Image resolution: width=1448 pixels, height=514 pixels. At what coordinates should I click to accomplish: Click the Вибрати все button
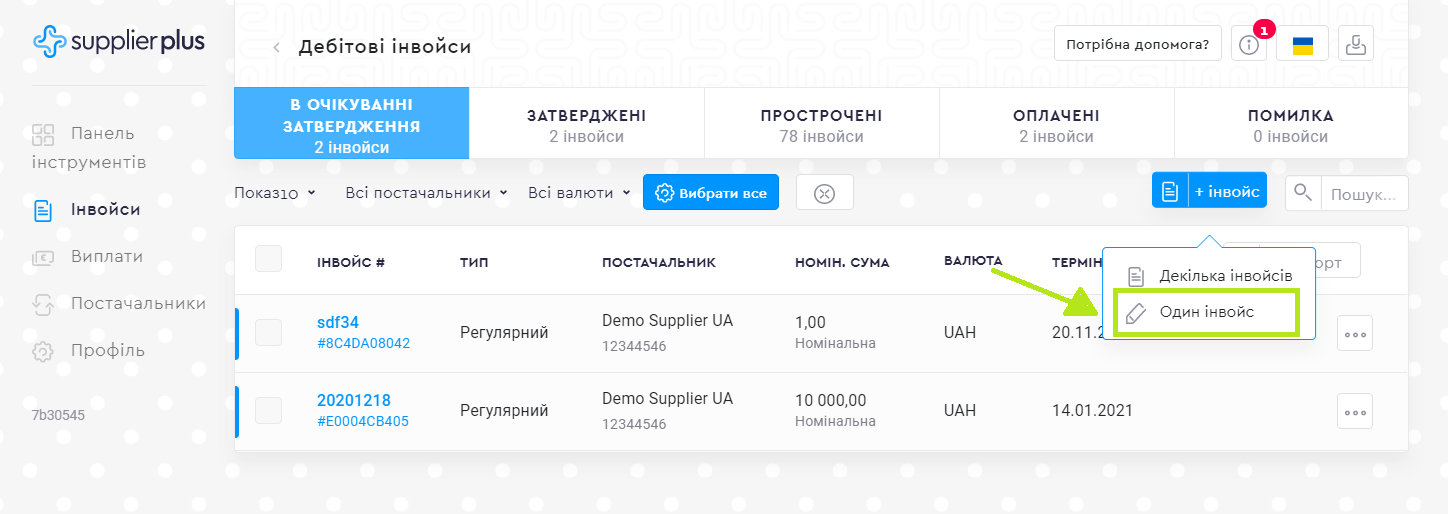(x=710, y=193)
